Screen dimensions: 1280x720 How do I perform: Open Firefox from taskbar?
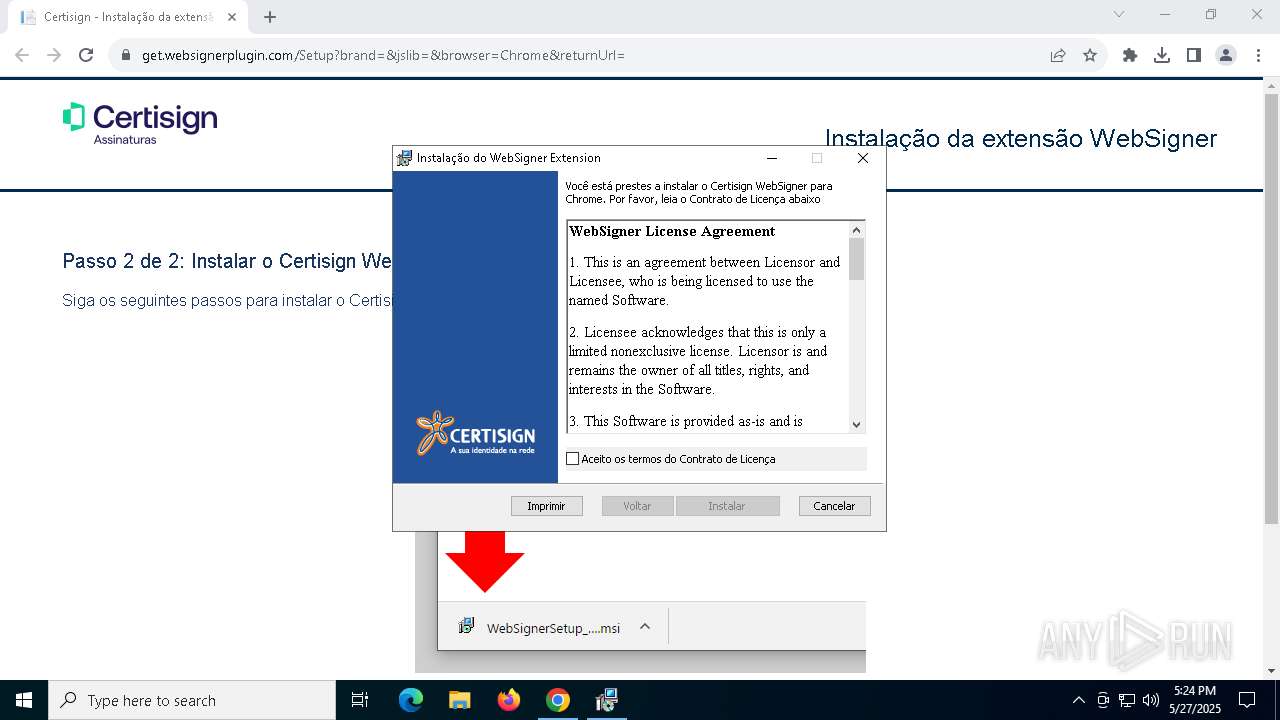point(509,700)
